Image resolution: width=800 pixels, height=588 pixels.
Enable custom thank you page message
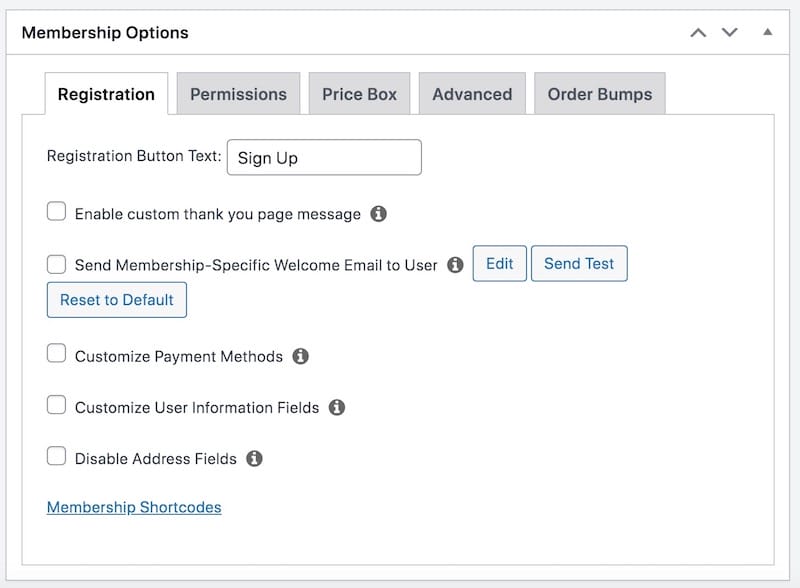click(x=56, y=211)
